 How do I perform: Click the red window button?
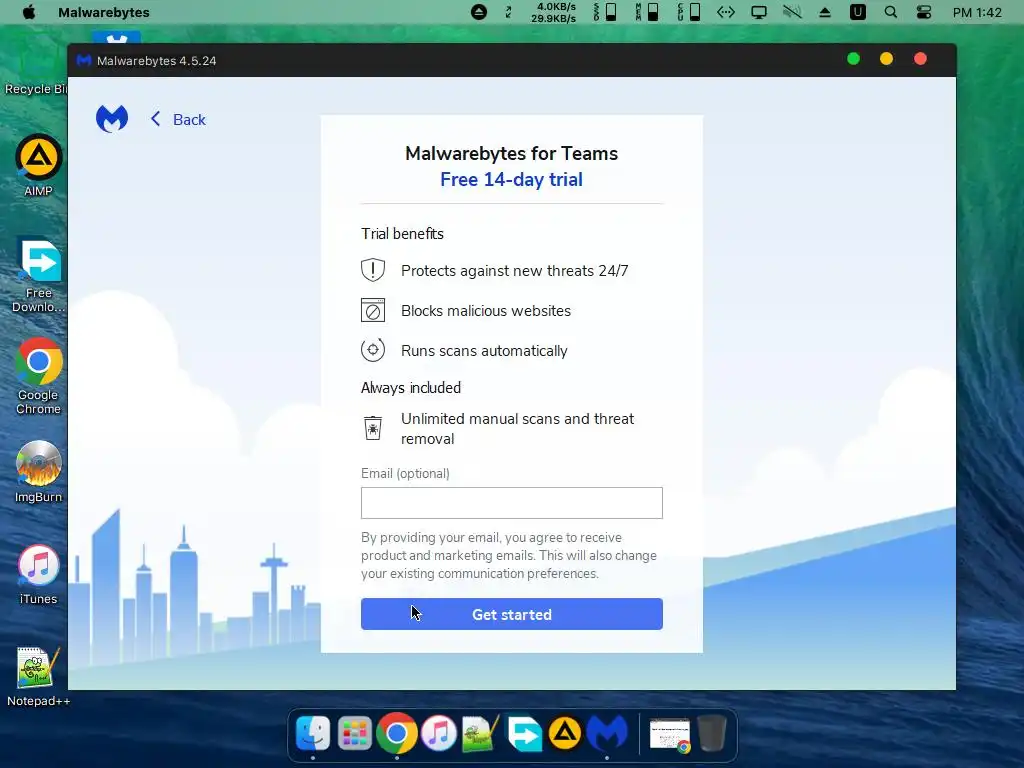click(x=920, y=59)
